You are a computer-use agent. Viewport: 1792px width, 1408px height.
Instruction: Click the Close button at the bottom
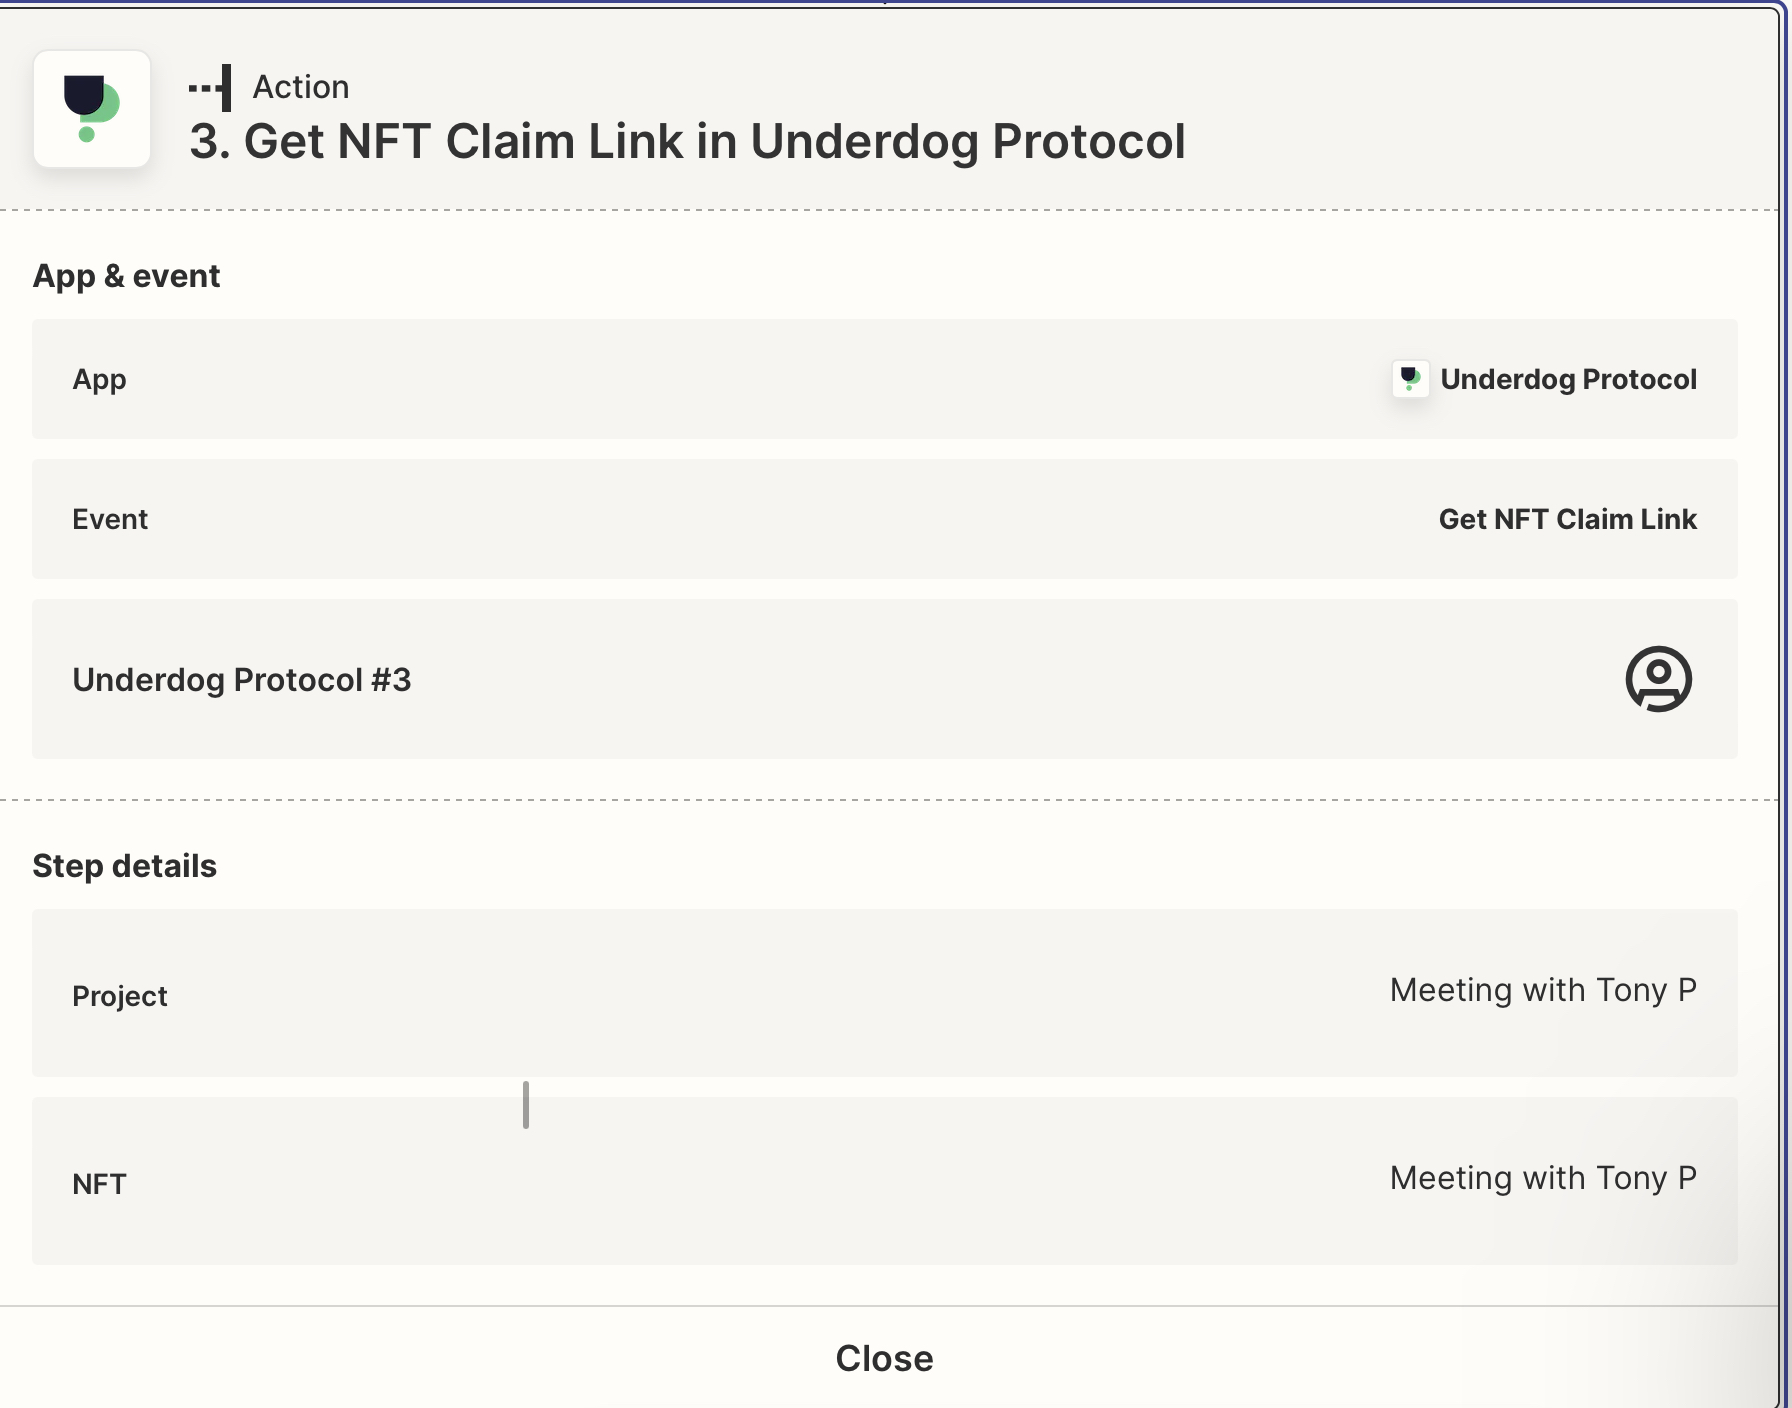pyautogui.click(x=885, y=1358)
